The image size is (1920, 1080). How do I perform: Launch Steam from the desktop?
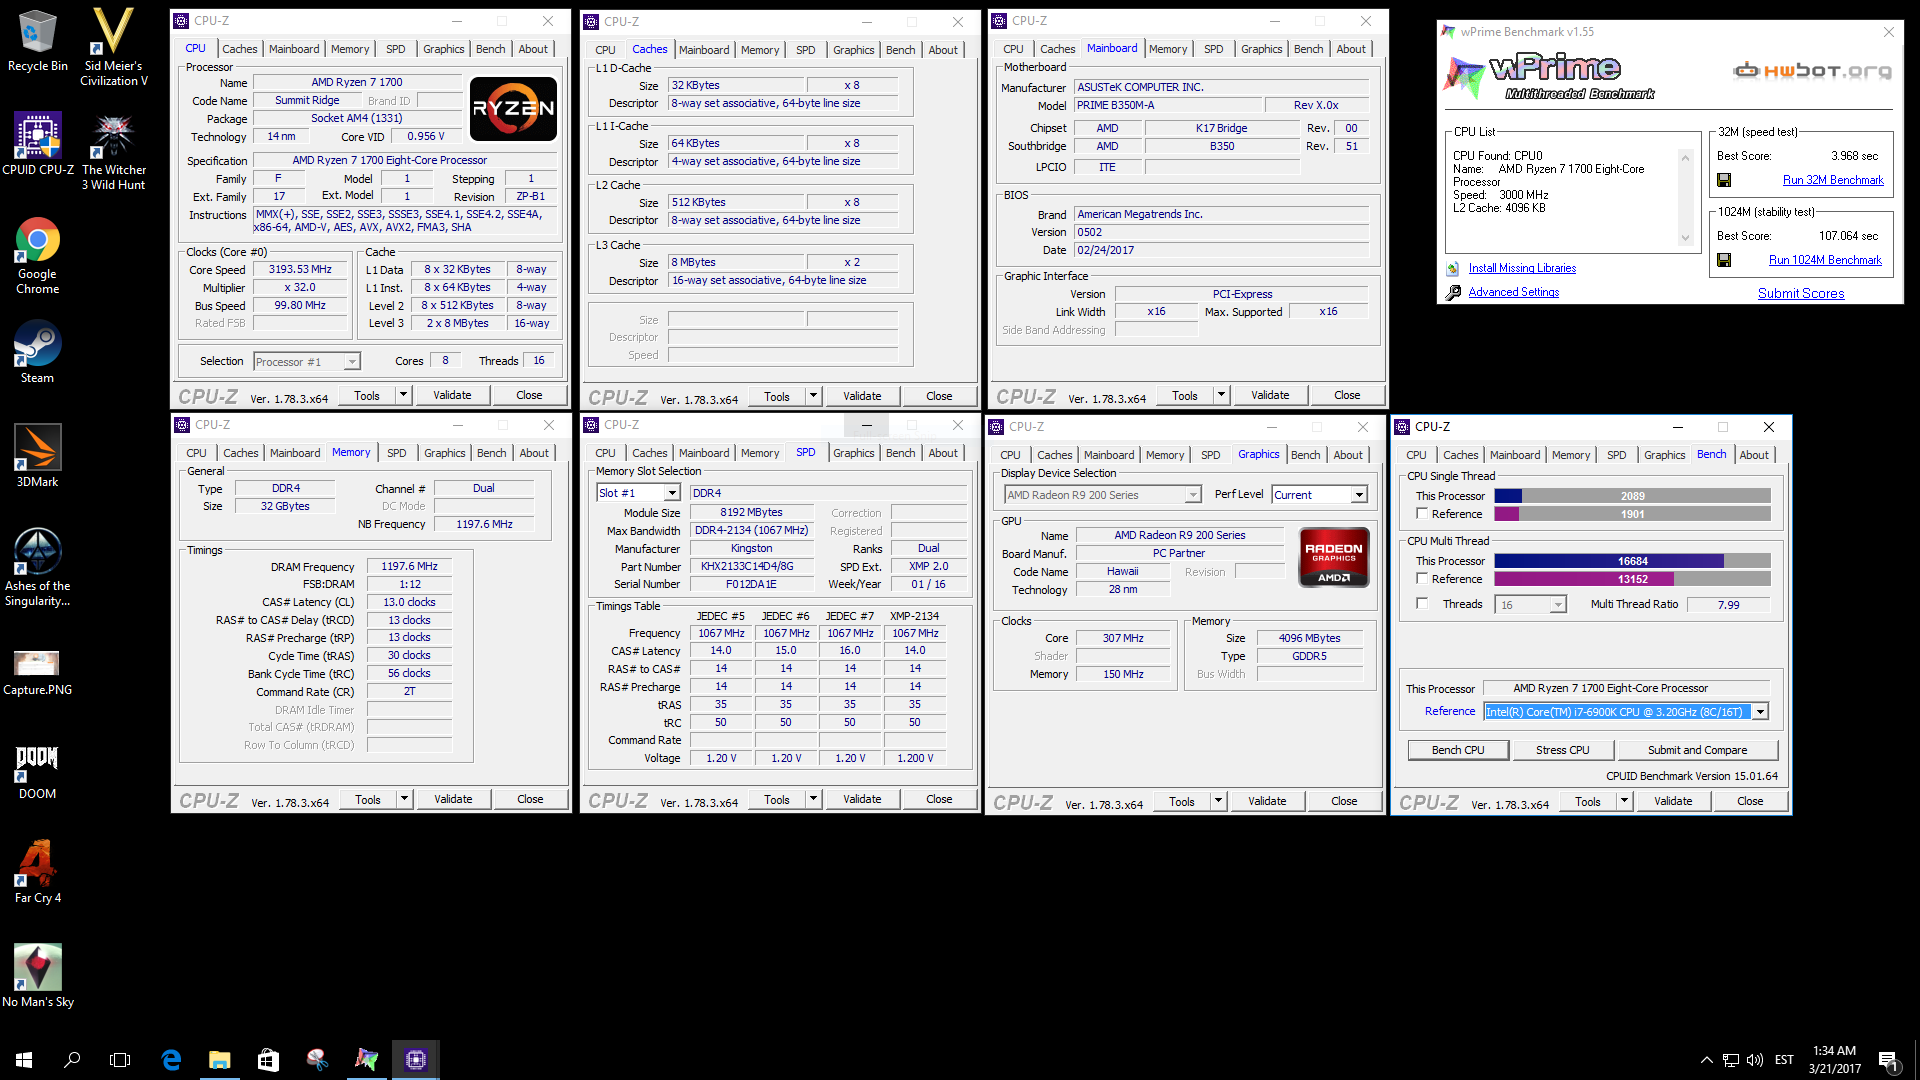click(x=37, y=352)
